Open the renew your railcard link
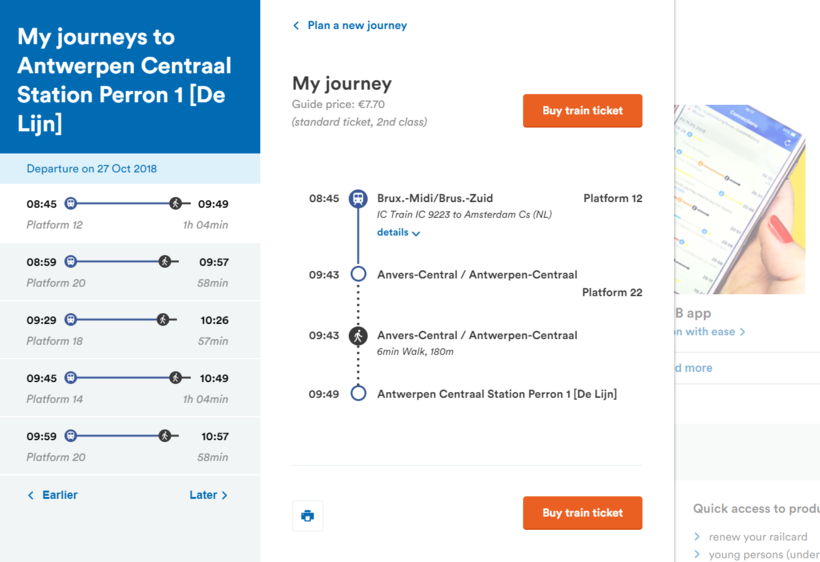 pos(757,537)
